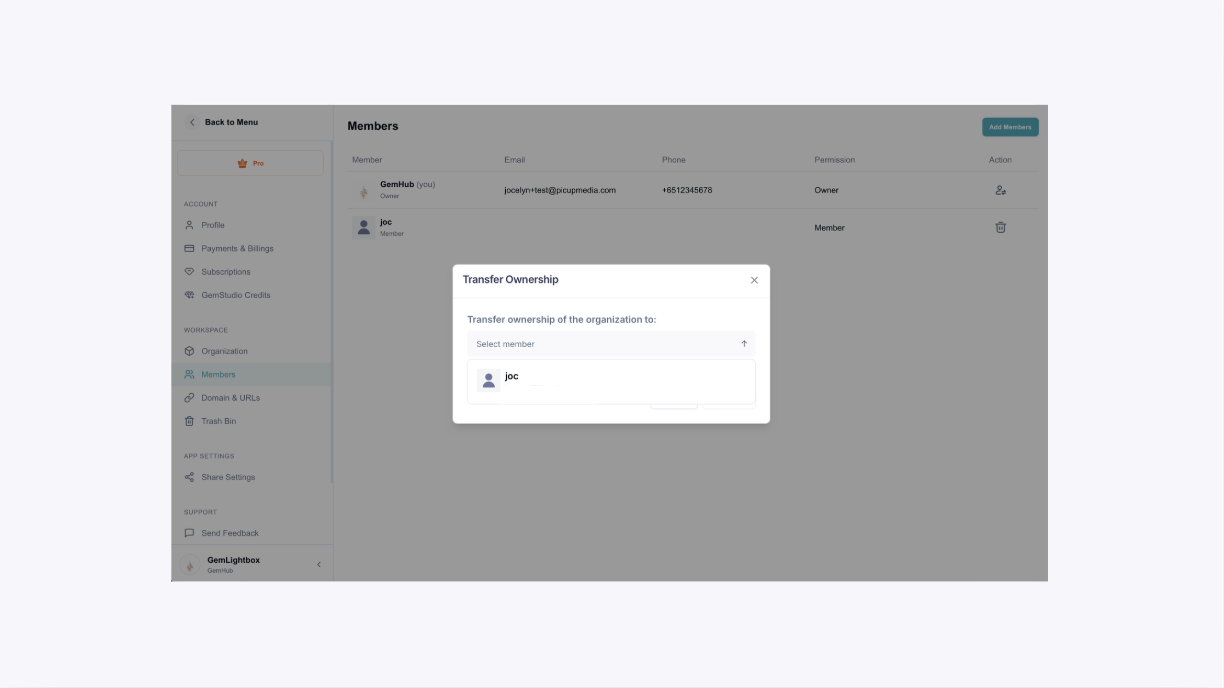The image size is (1224, 688).
Task: Click the GemStudio Credits icon
Action: pos(189,295)
